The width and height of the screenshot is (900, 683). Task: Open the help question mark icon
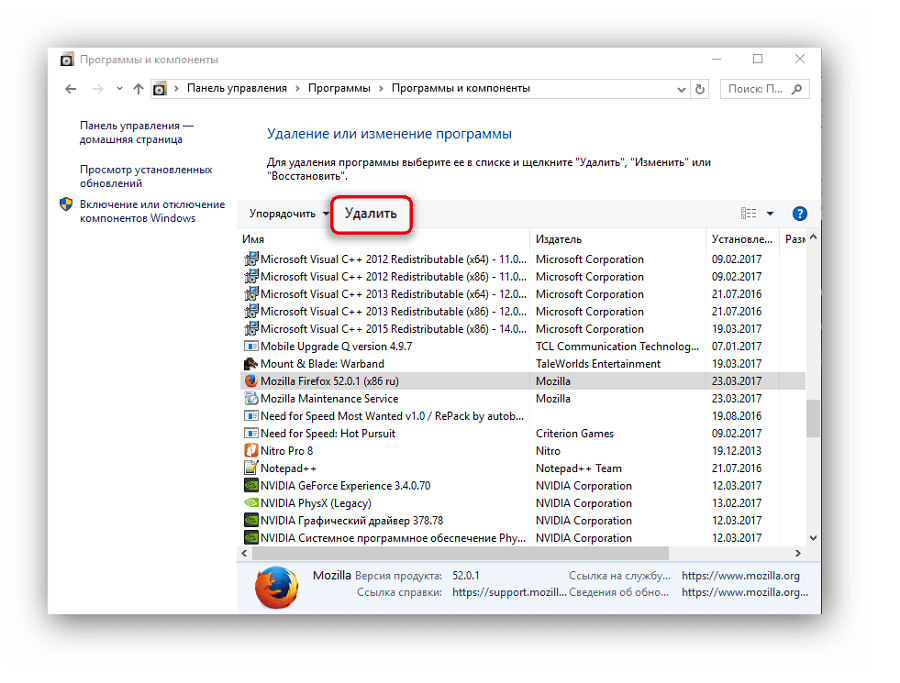799,213
